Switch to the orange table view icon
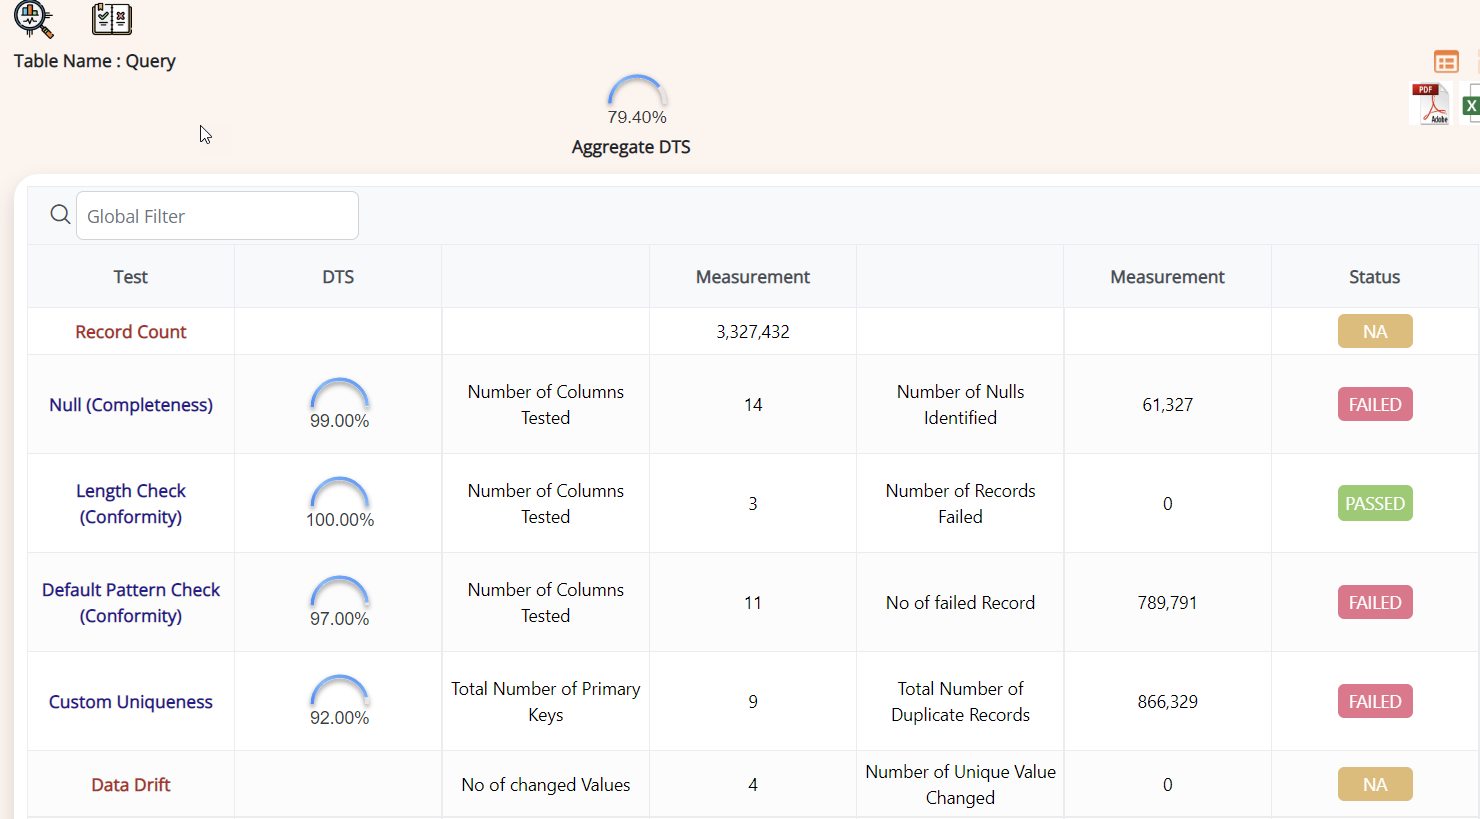Image resolution: width=1480 pixels, height=819 pixels. tap(1446, 62)
